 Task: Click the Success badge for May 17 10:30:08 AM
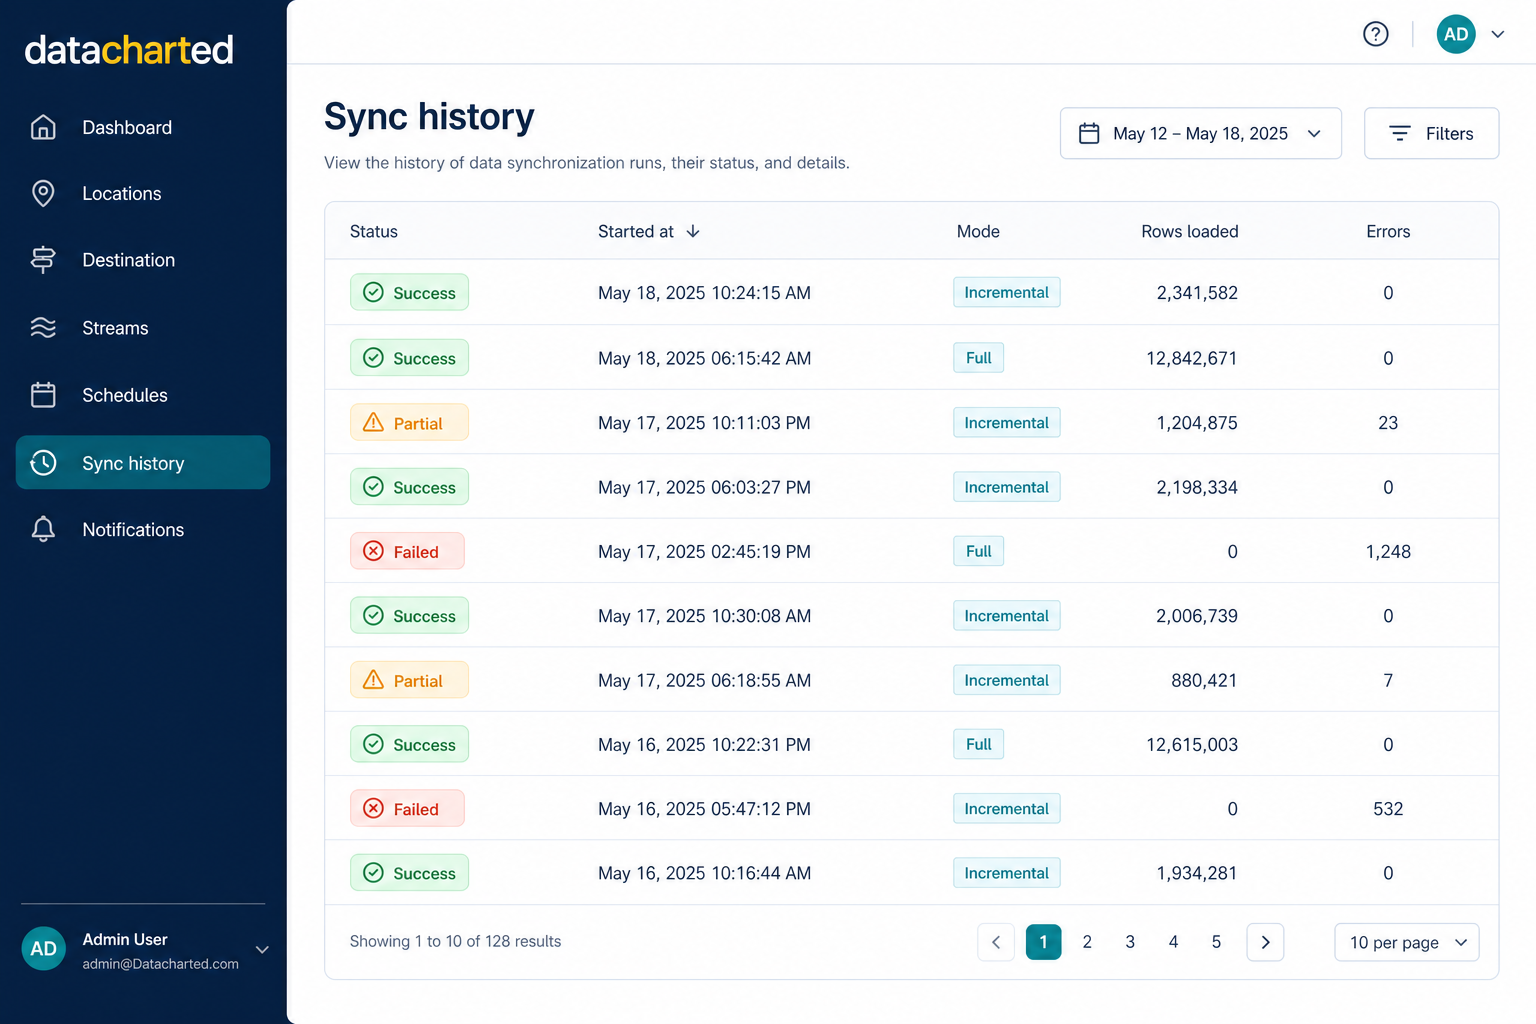click(409, 616)
